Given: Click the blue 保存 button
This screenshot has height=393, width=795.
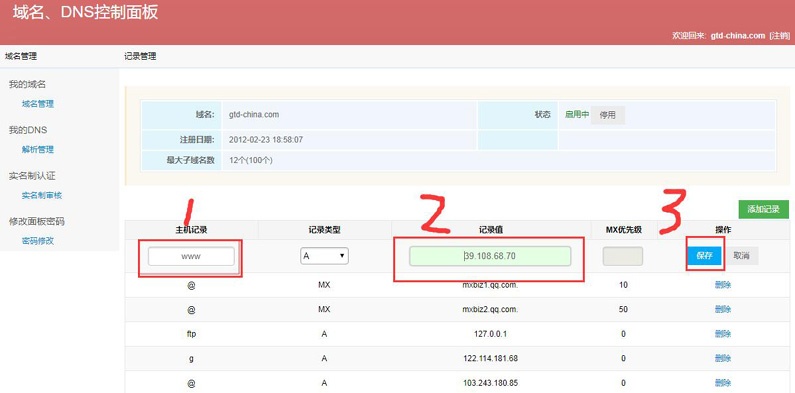Looking at the screenshot, I should pyautogui.click(x=705, y=256).
